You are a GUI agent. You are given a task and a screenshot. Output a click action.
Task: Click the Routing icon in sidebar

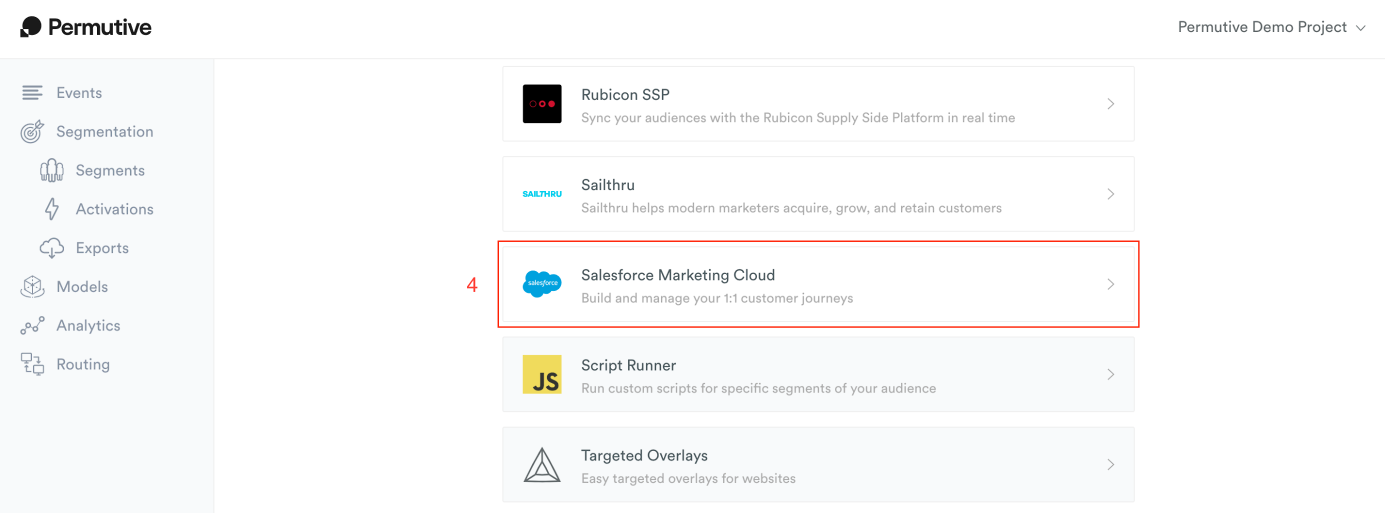pos(32,365)
